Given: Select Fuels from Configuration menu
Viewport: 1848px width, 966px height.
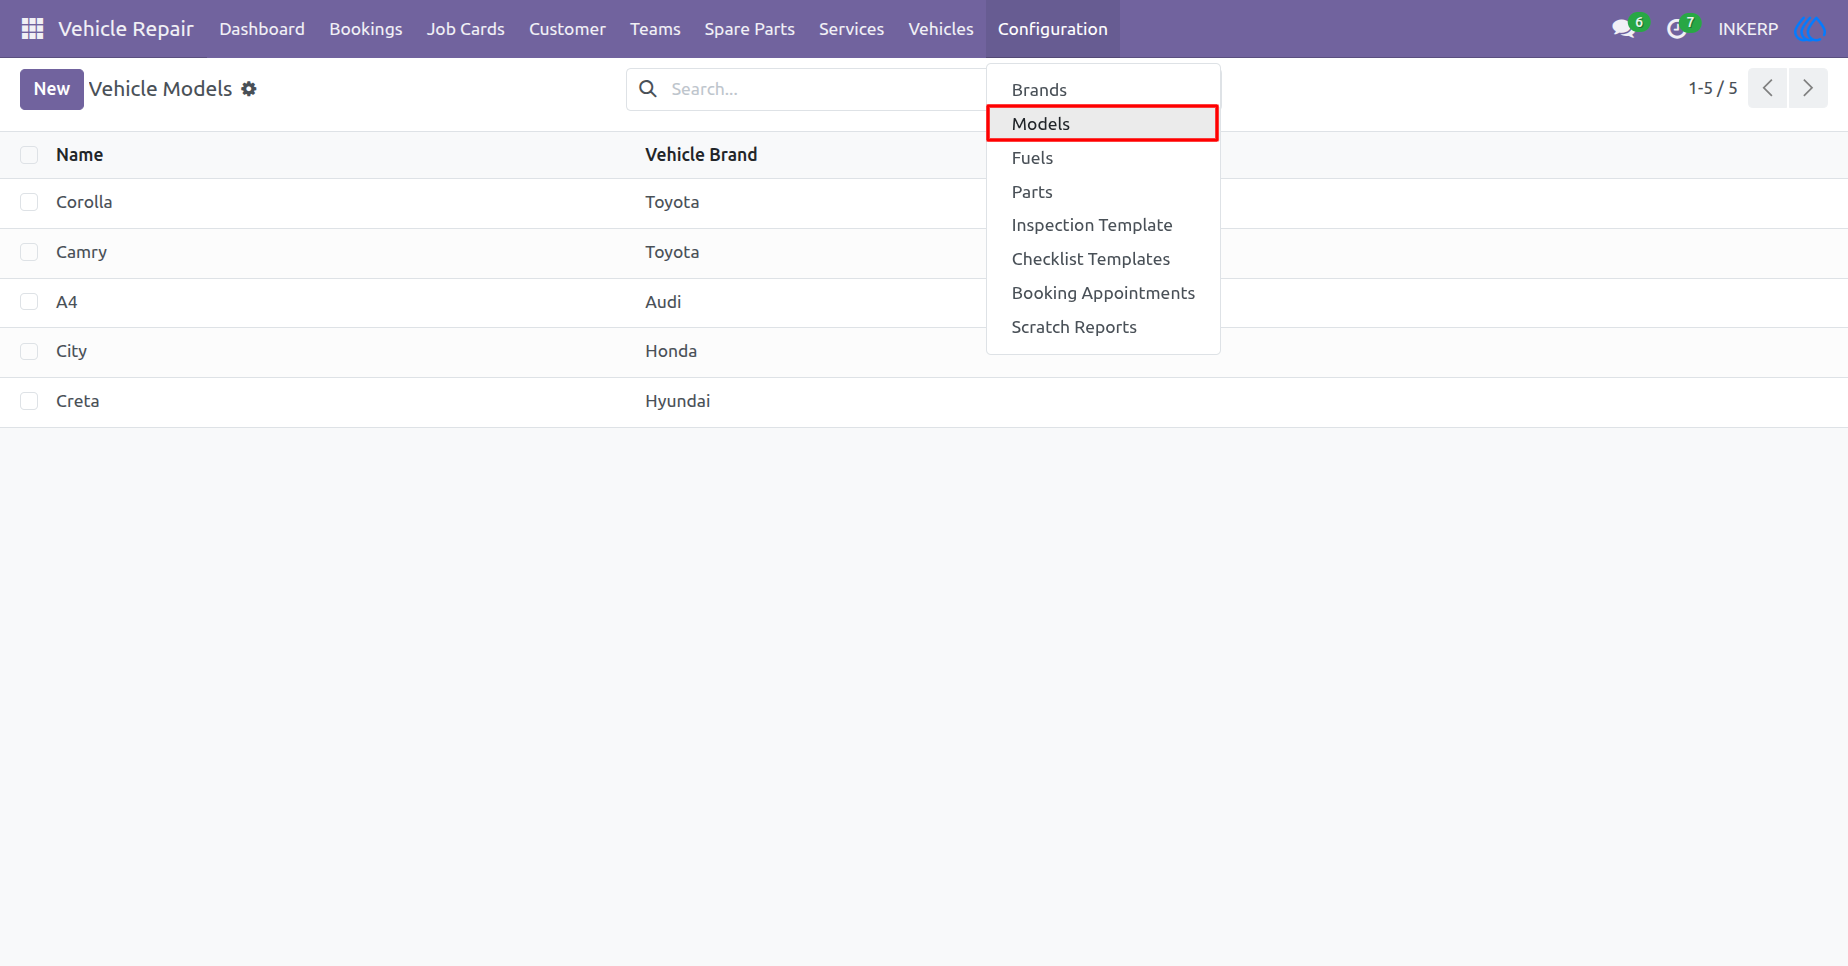Looking at the screenshot, I should pyautogui.click(x=1103, y=158).
